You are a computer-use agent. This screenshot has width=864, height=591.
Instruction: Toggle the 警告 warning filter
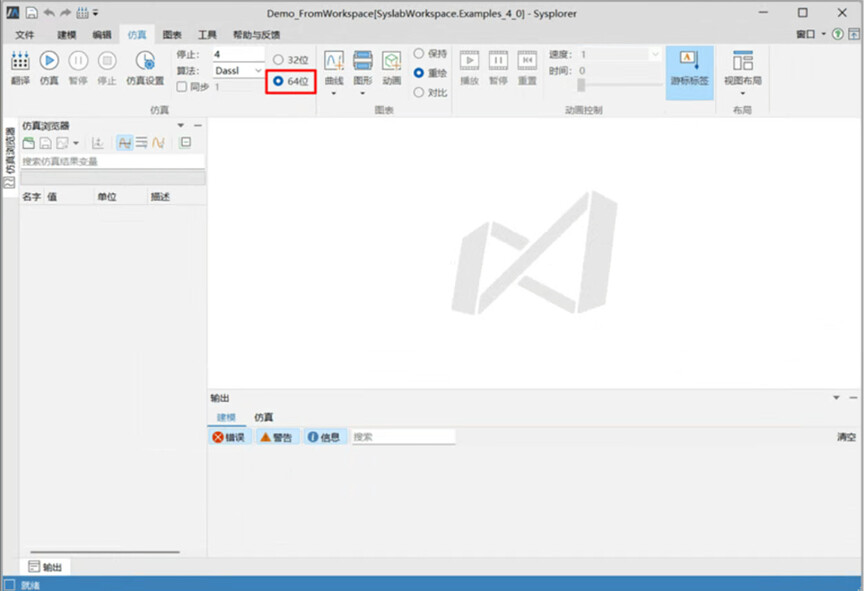pos(277,437)
